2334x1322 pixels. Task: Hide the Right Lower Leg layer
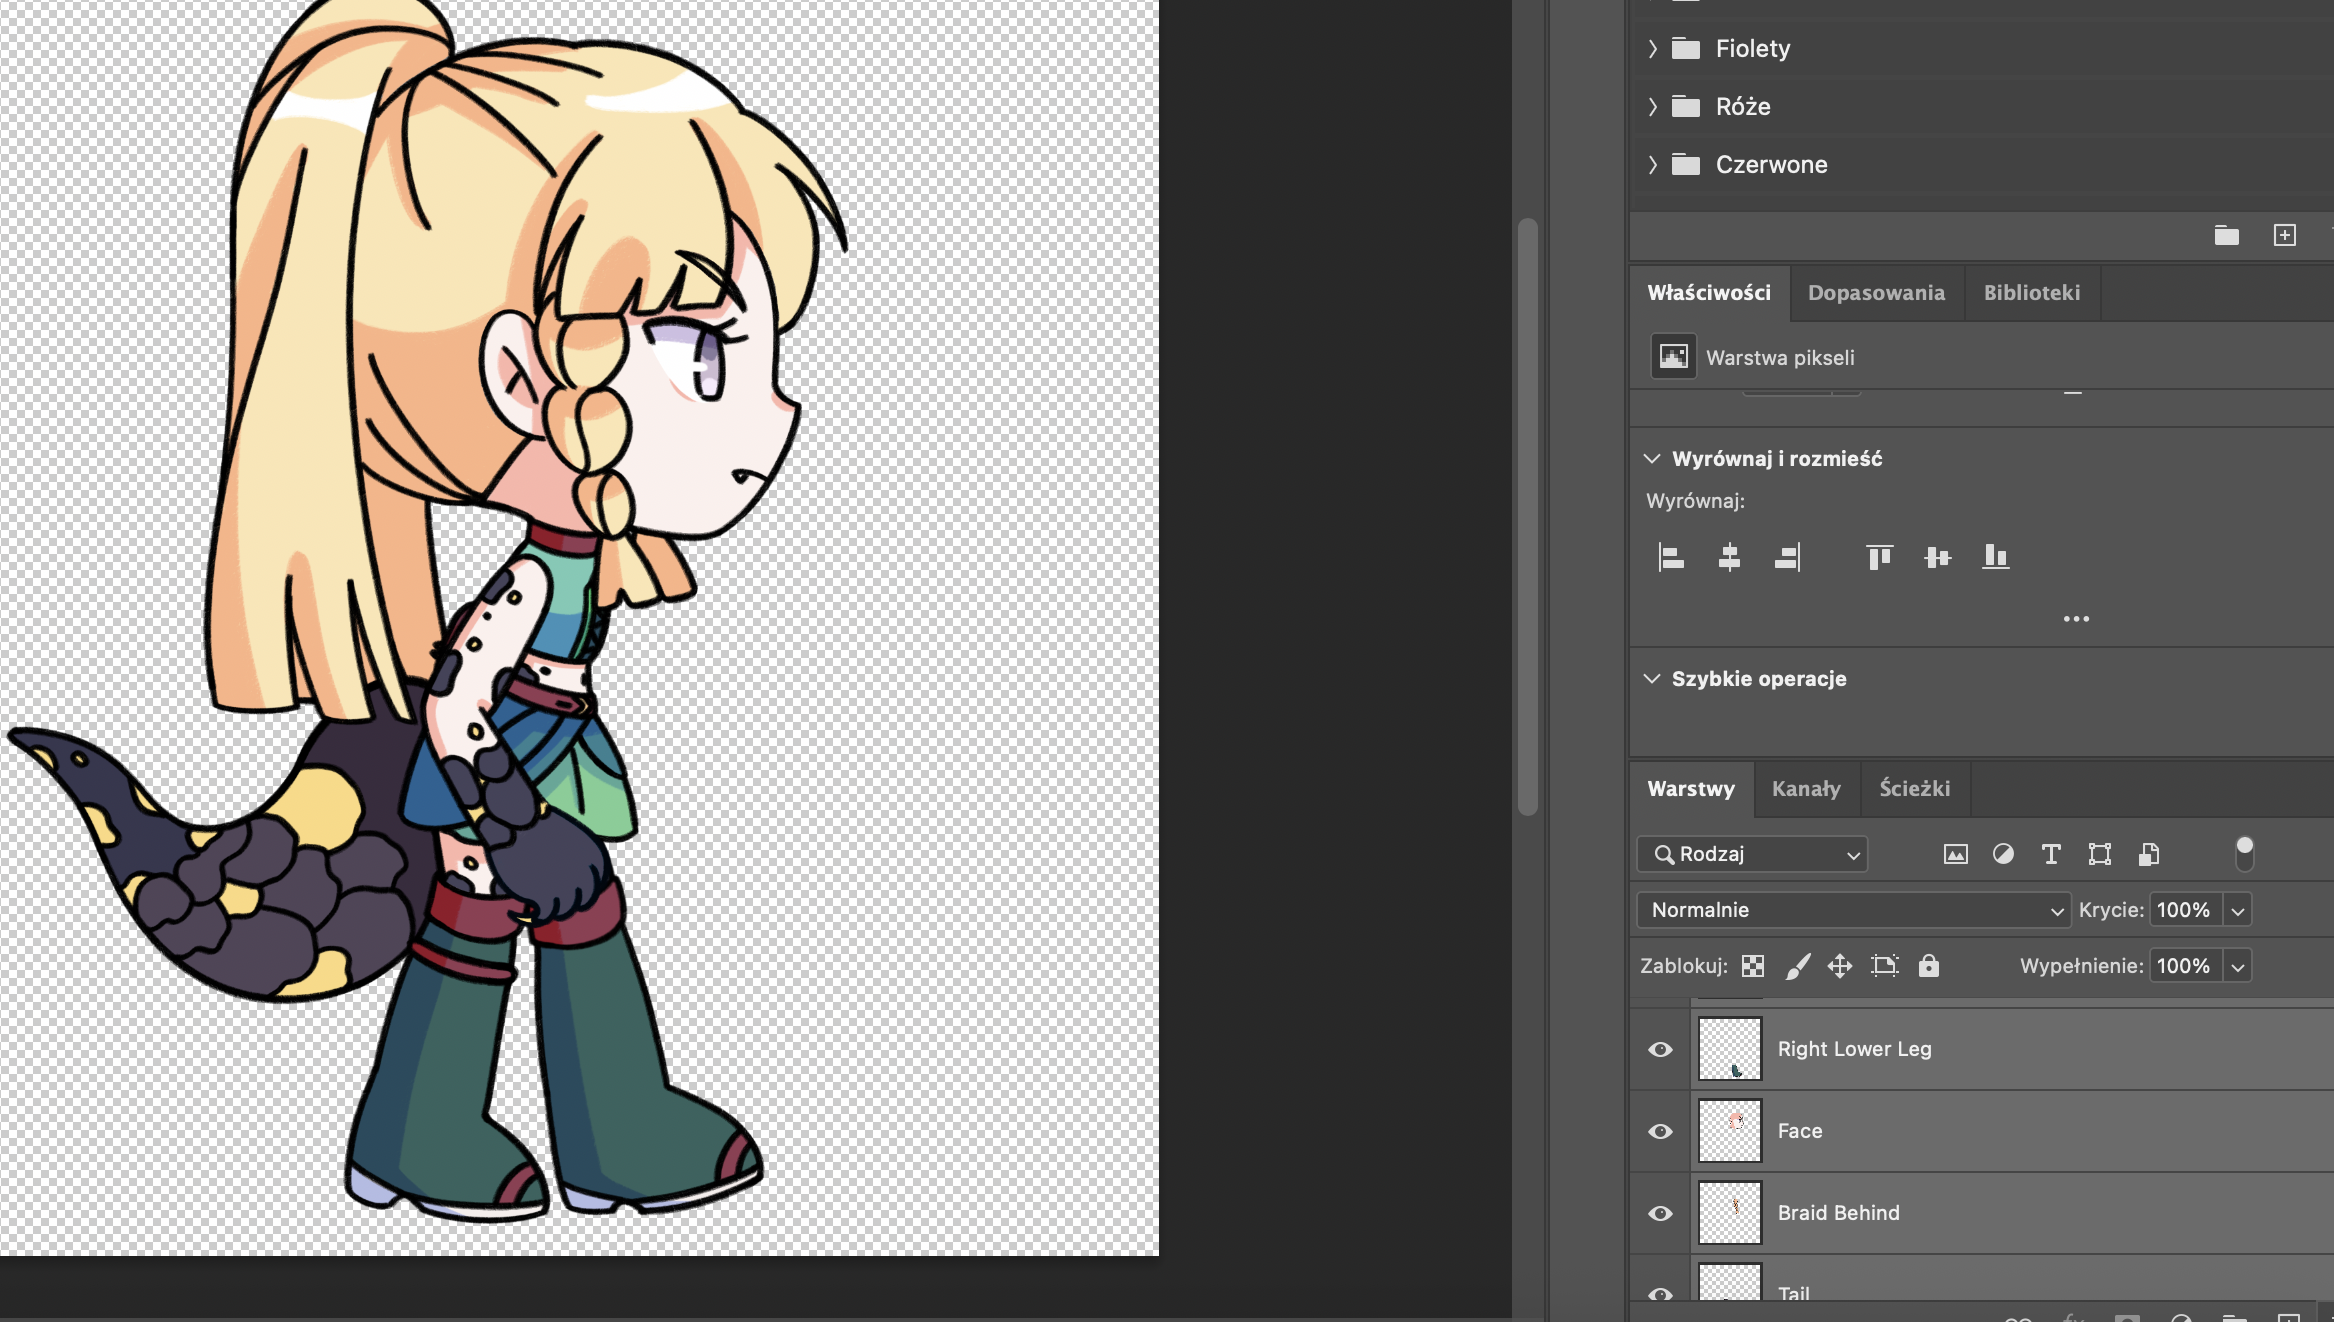[x=1660, y=1049]
